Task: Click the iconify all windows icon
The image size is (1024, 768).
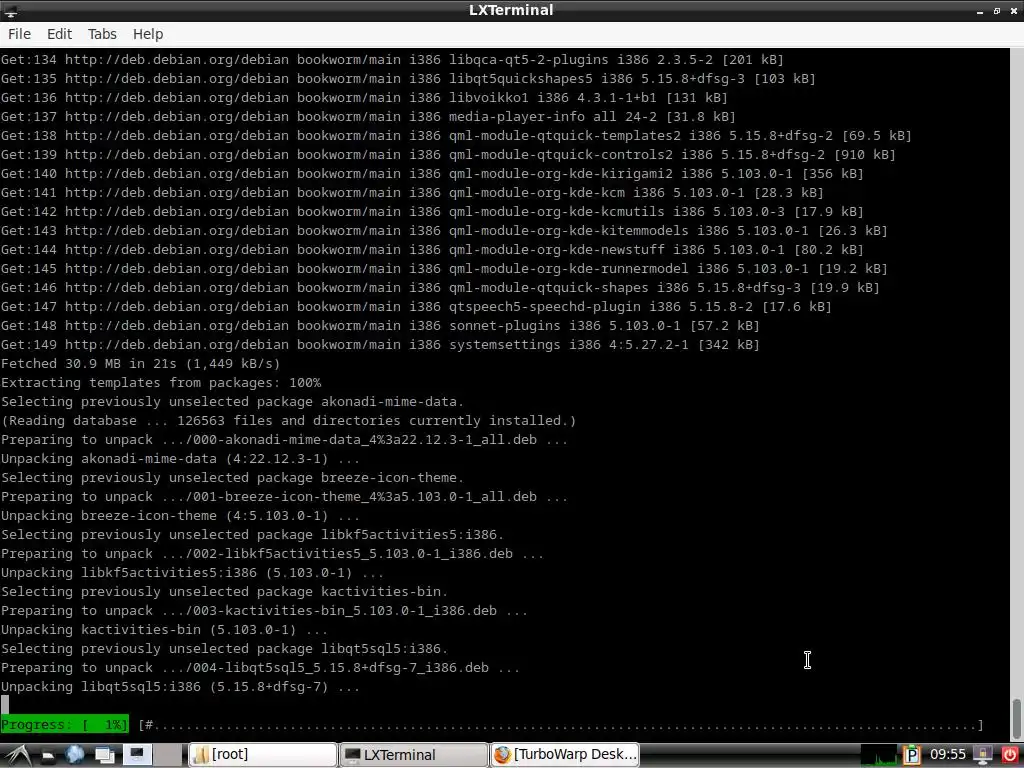Action: 104,755
